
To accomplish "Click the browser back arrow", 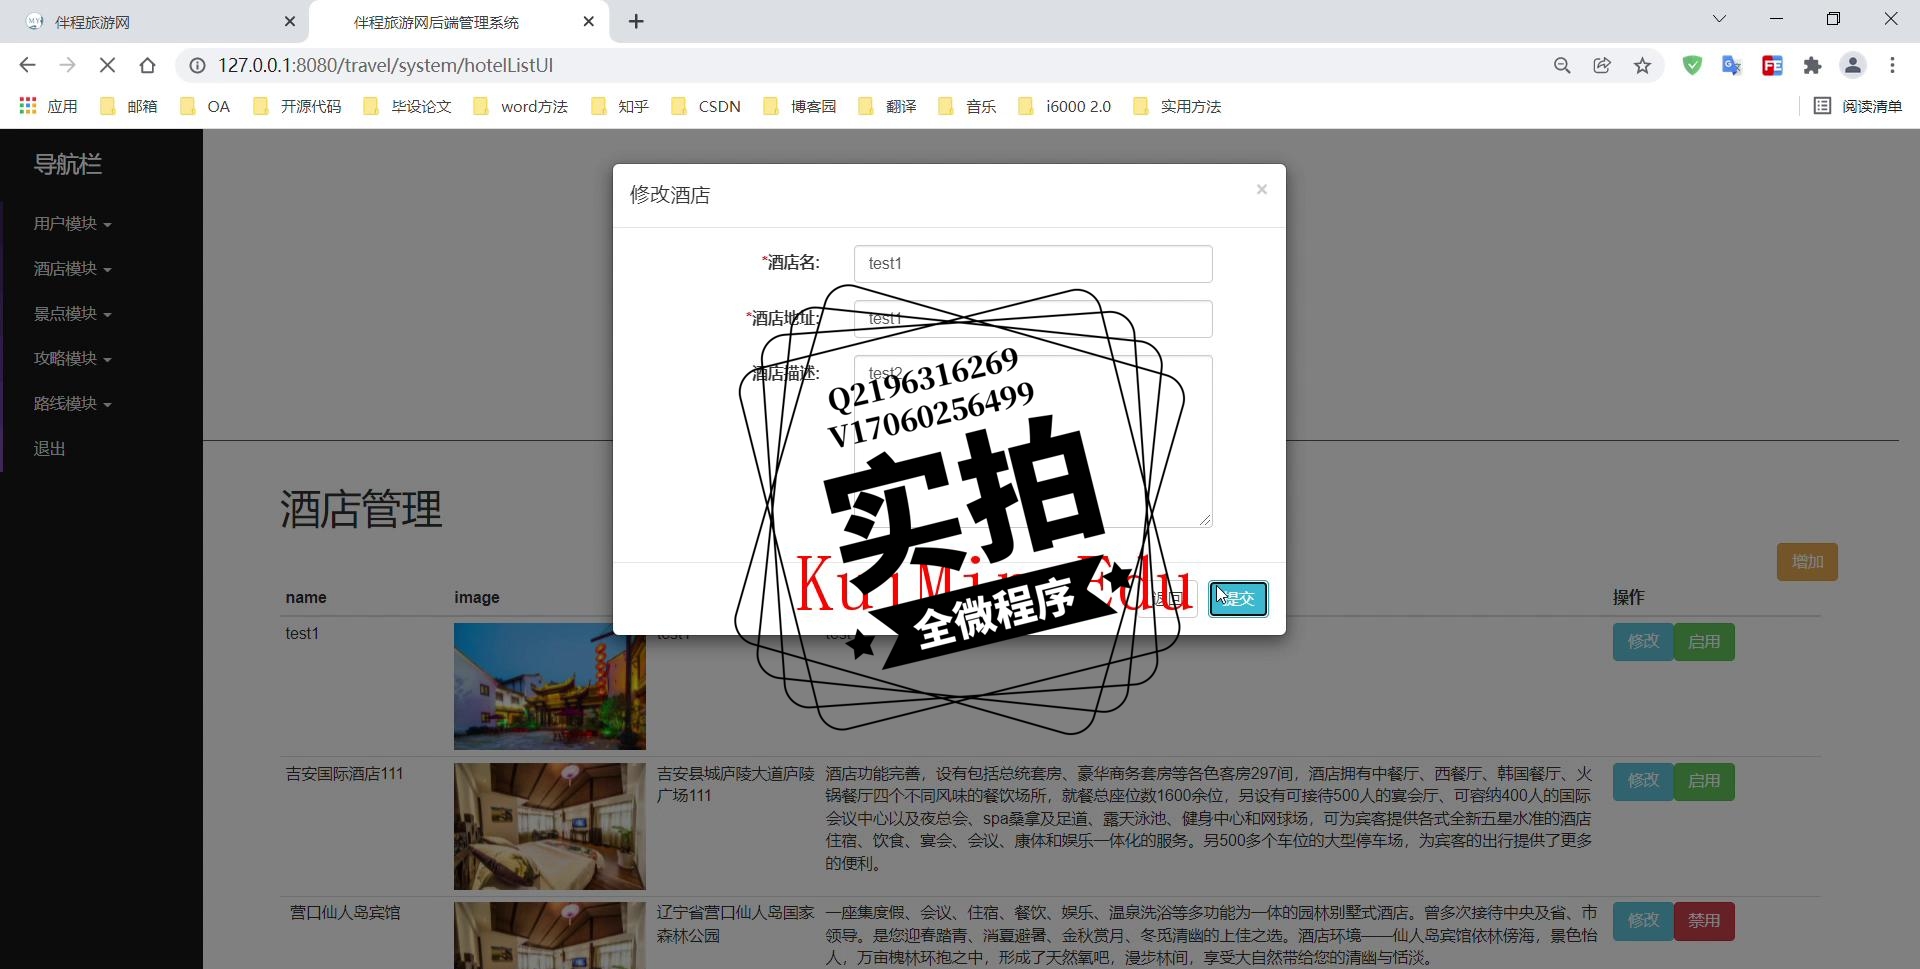I will [x=27, y=65].
